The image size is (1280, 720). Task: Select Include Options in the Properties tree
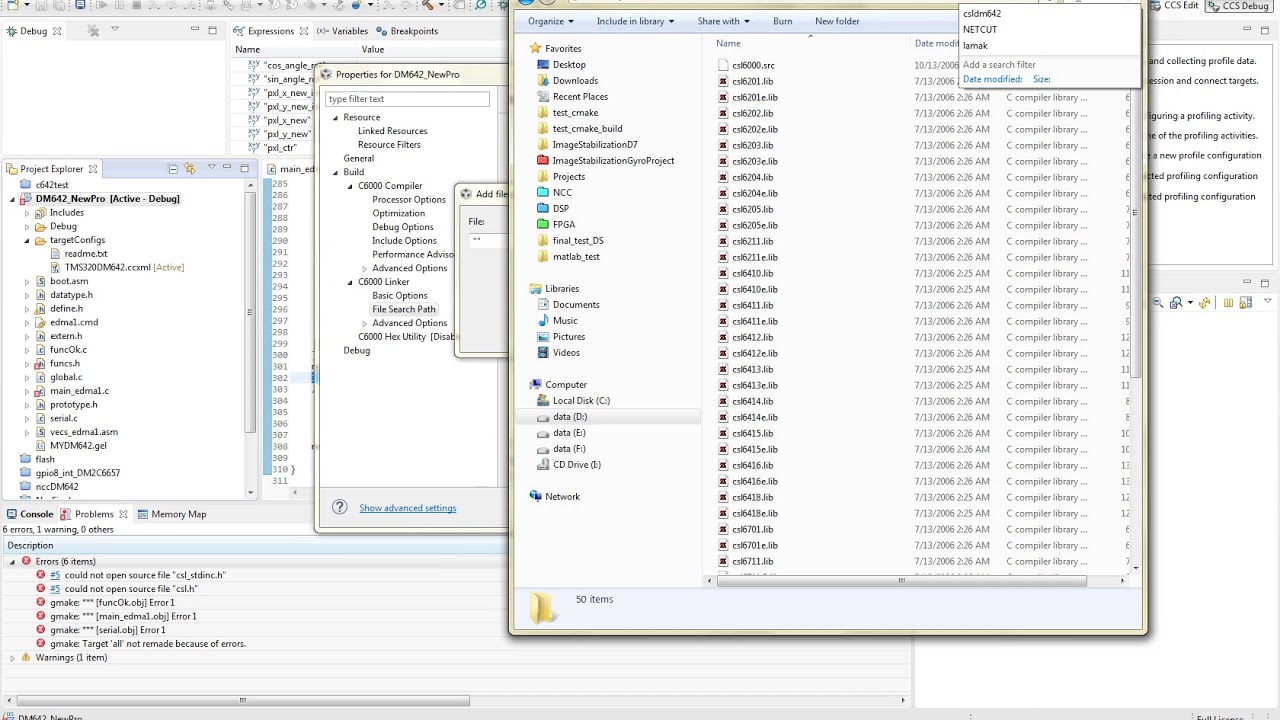(x=404, y=241)
